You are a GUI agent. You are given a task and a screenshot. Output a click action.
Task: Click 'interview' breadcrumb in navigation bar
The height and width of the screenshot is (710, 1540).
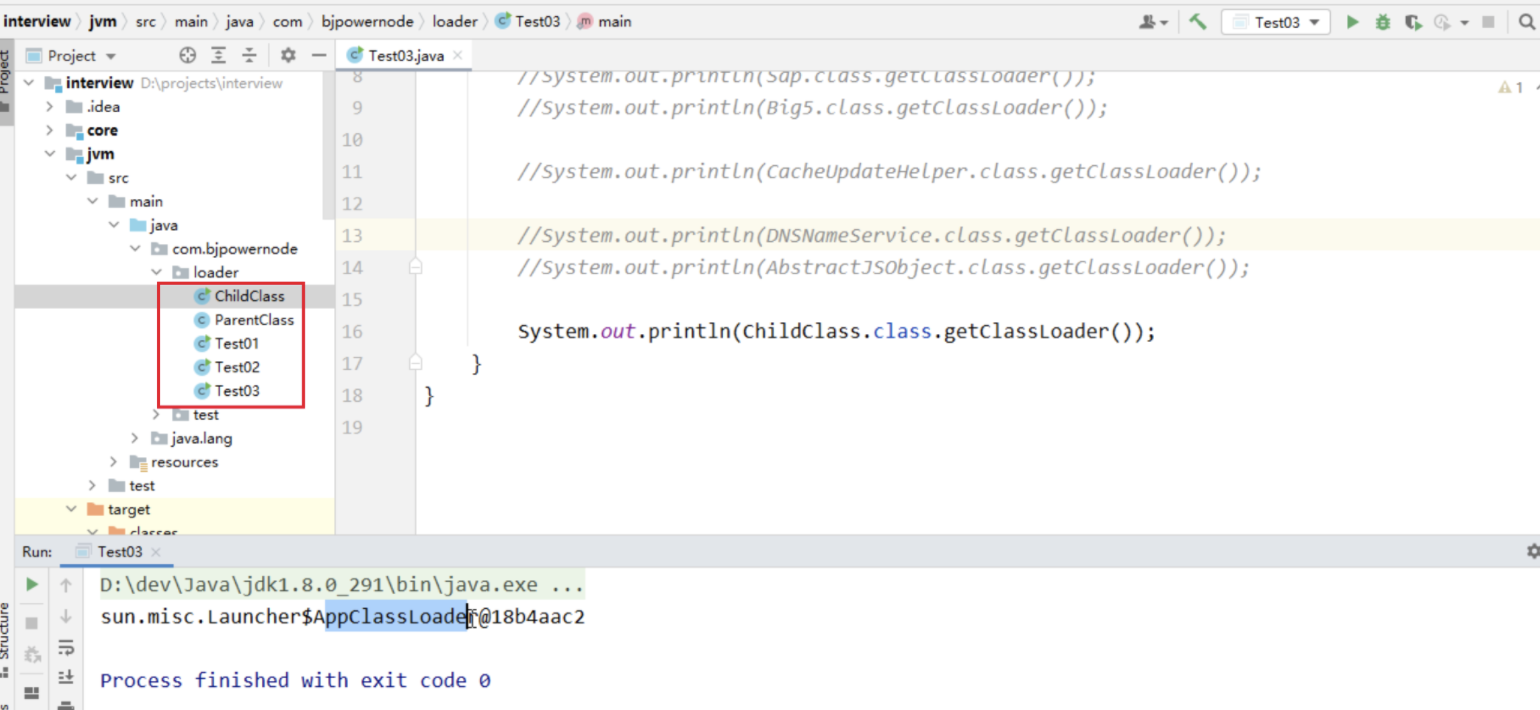[38, 21]
